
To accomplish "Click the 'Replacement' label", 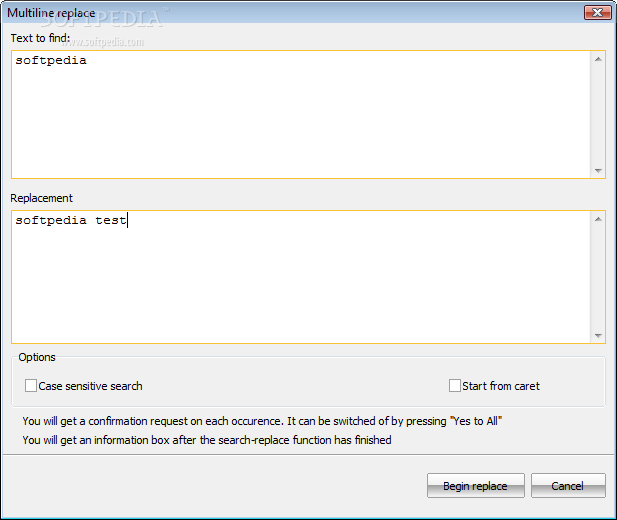I will (41, 198).
